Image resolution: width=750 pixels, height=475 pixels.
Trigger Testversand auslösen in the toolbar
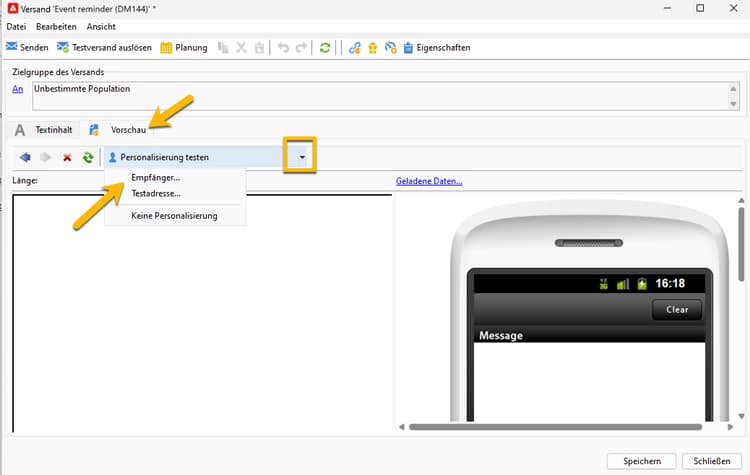click(104, 47)
